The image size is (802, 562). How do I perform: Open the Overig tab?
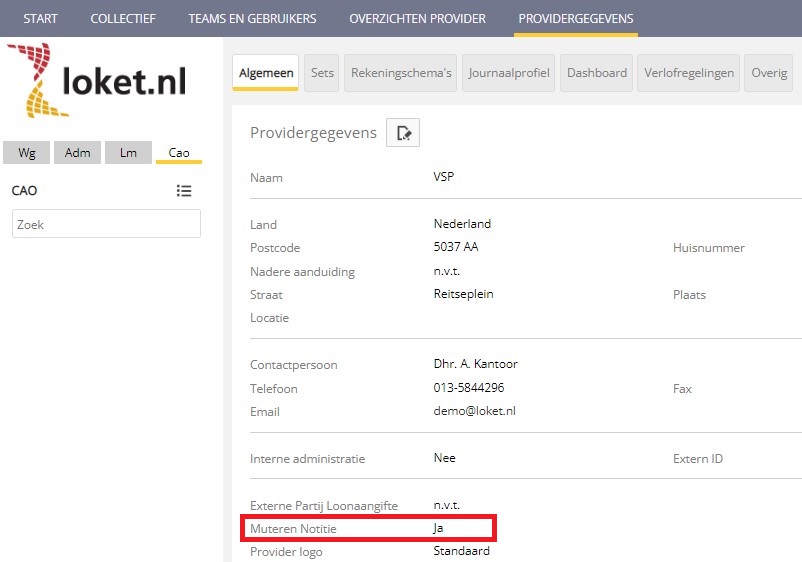769,73
